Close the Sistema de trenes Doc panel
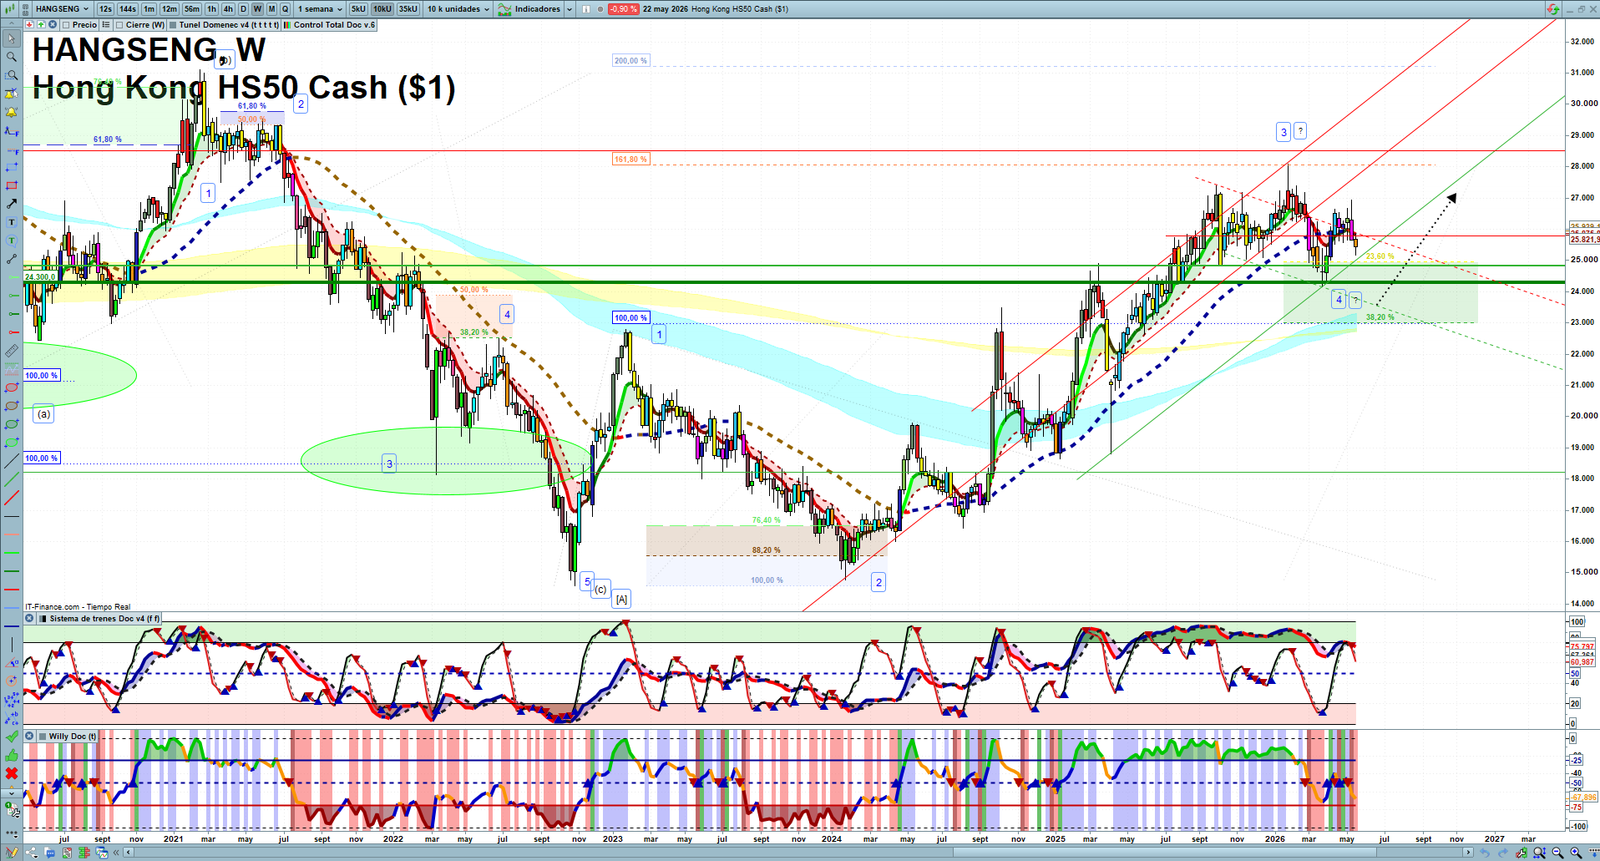This screenshot has width=1600, height=861. click(30, 618)
